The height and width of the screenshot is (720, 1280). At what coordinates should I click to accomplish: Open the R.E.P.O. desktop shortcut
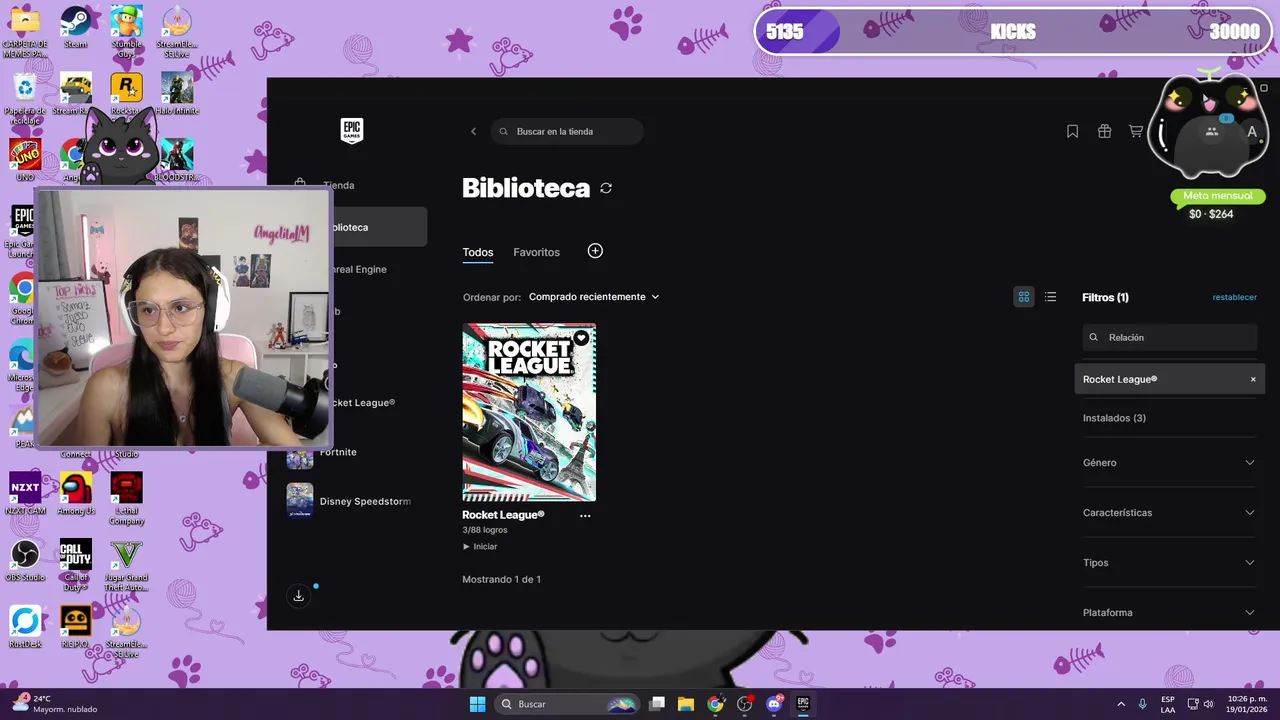coord(75,627)
